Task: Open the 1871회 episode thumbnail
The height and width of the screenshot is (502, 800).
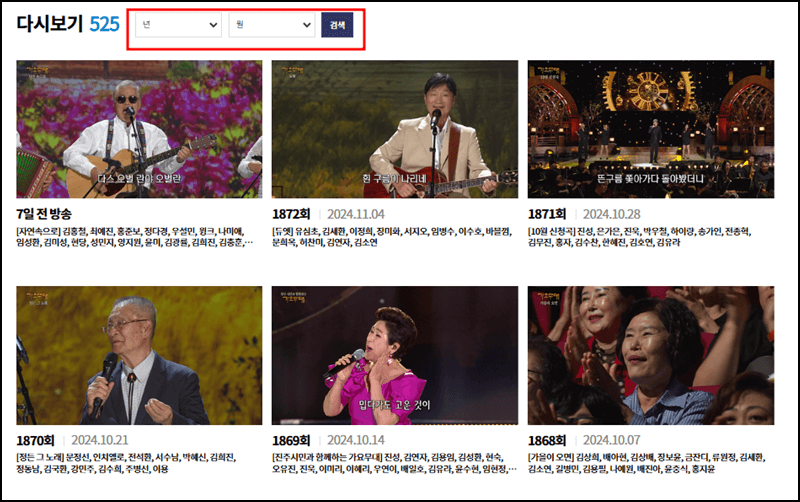Action: [651, 129]
